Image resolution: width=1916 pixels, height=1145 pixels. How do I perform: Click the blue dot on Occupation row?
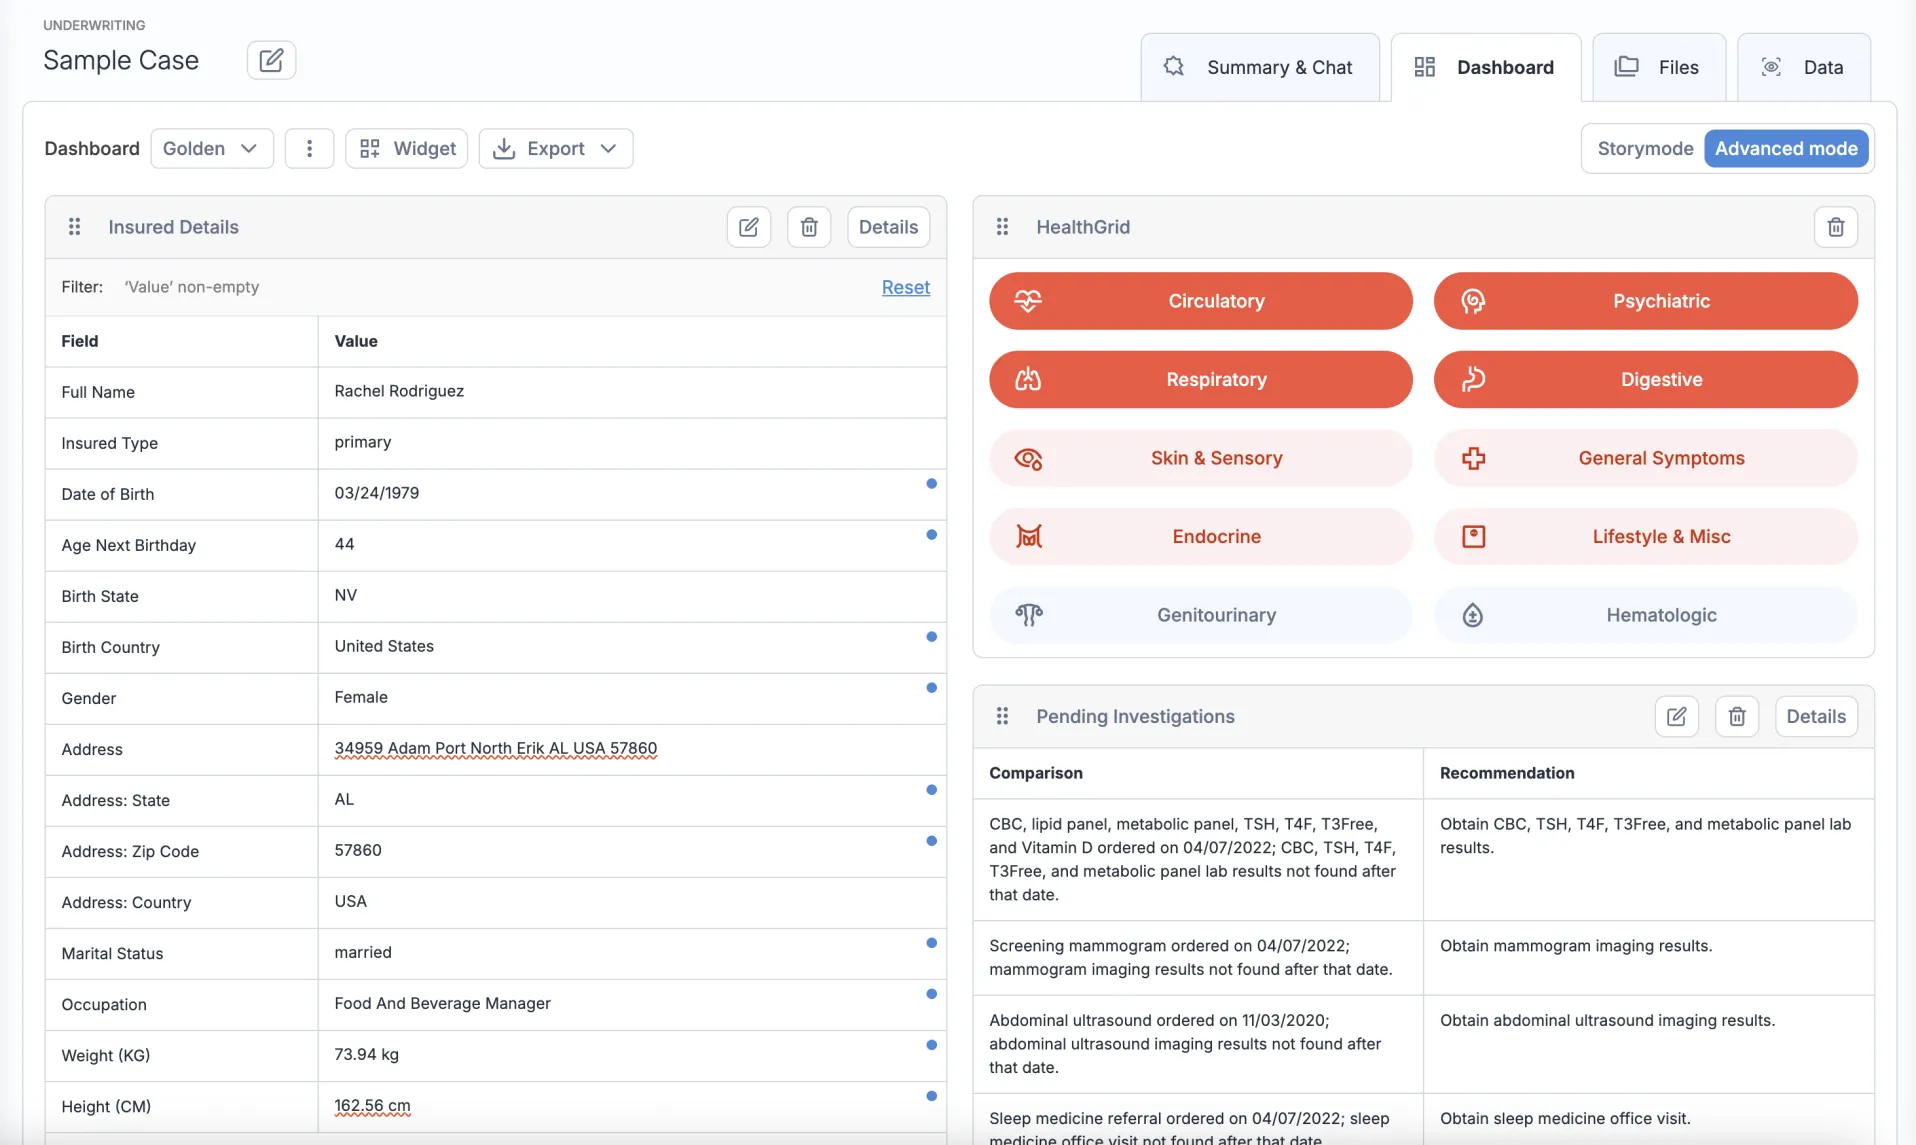point(931,994)
